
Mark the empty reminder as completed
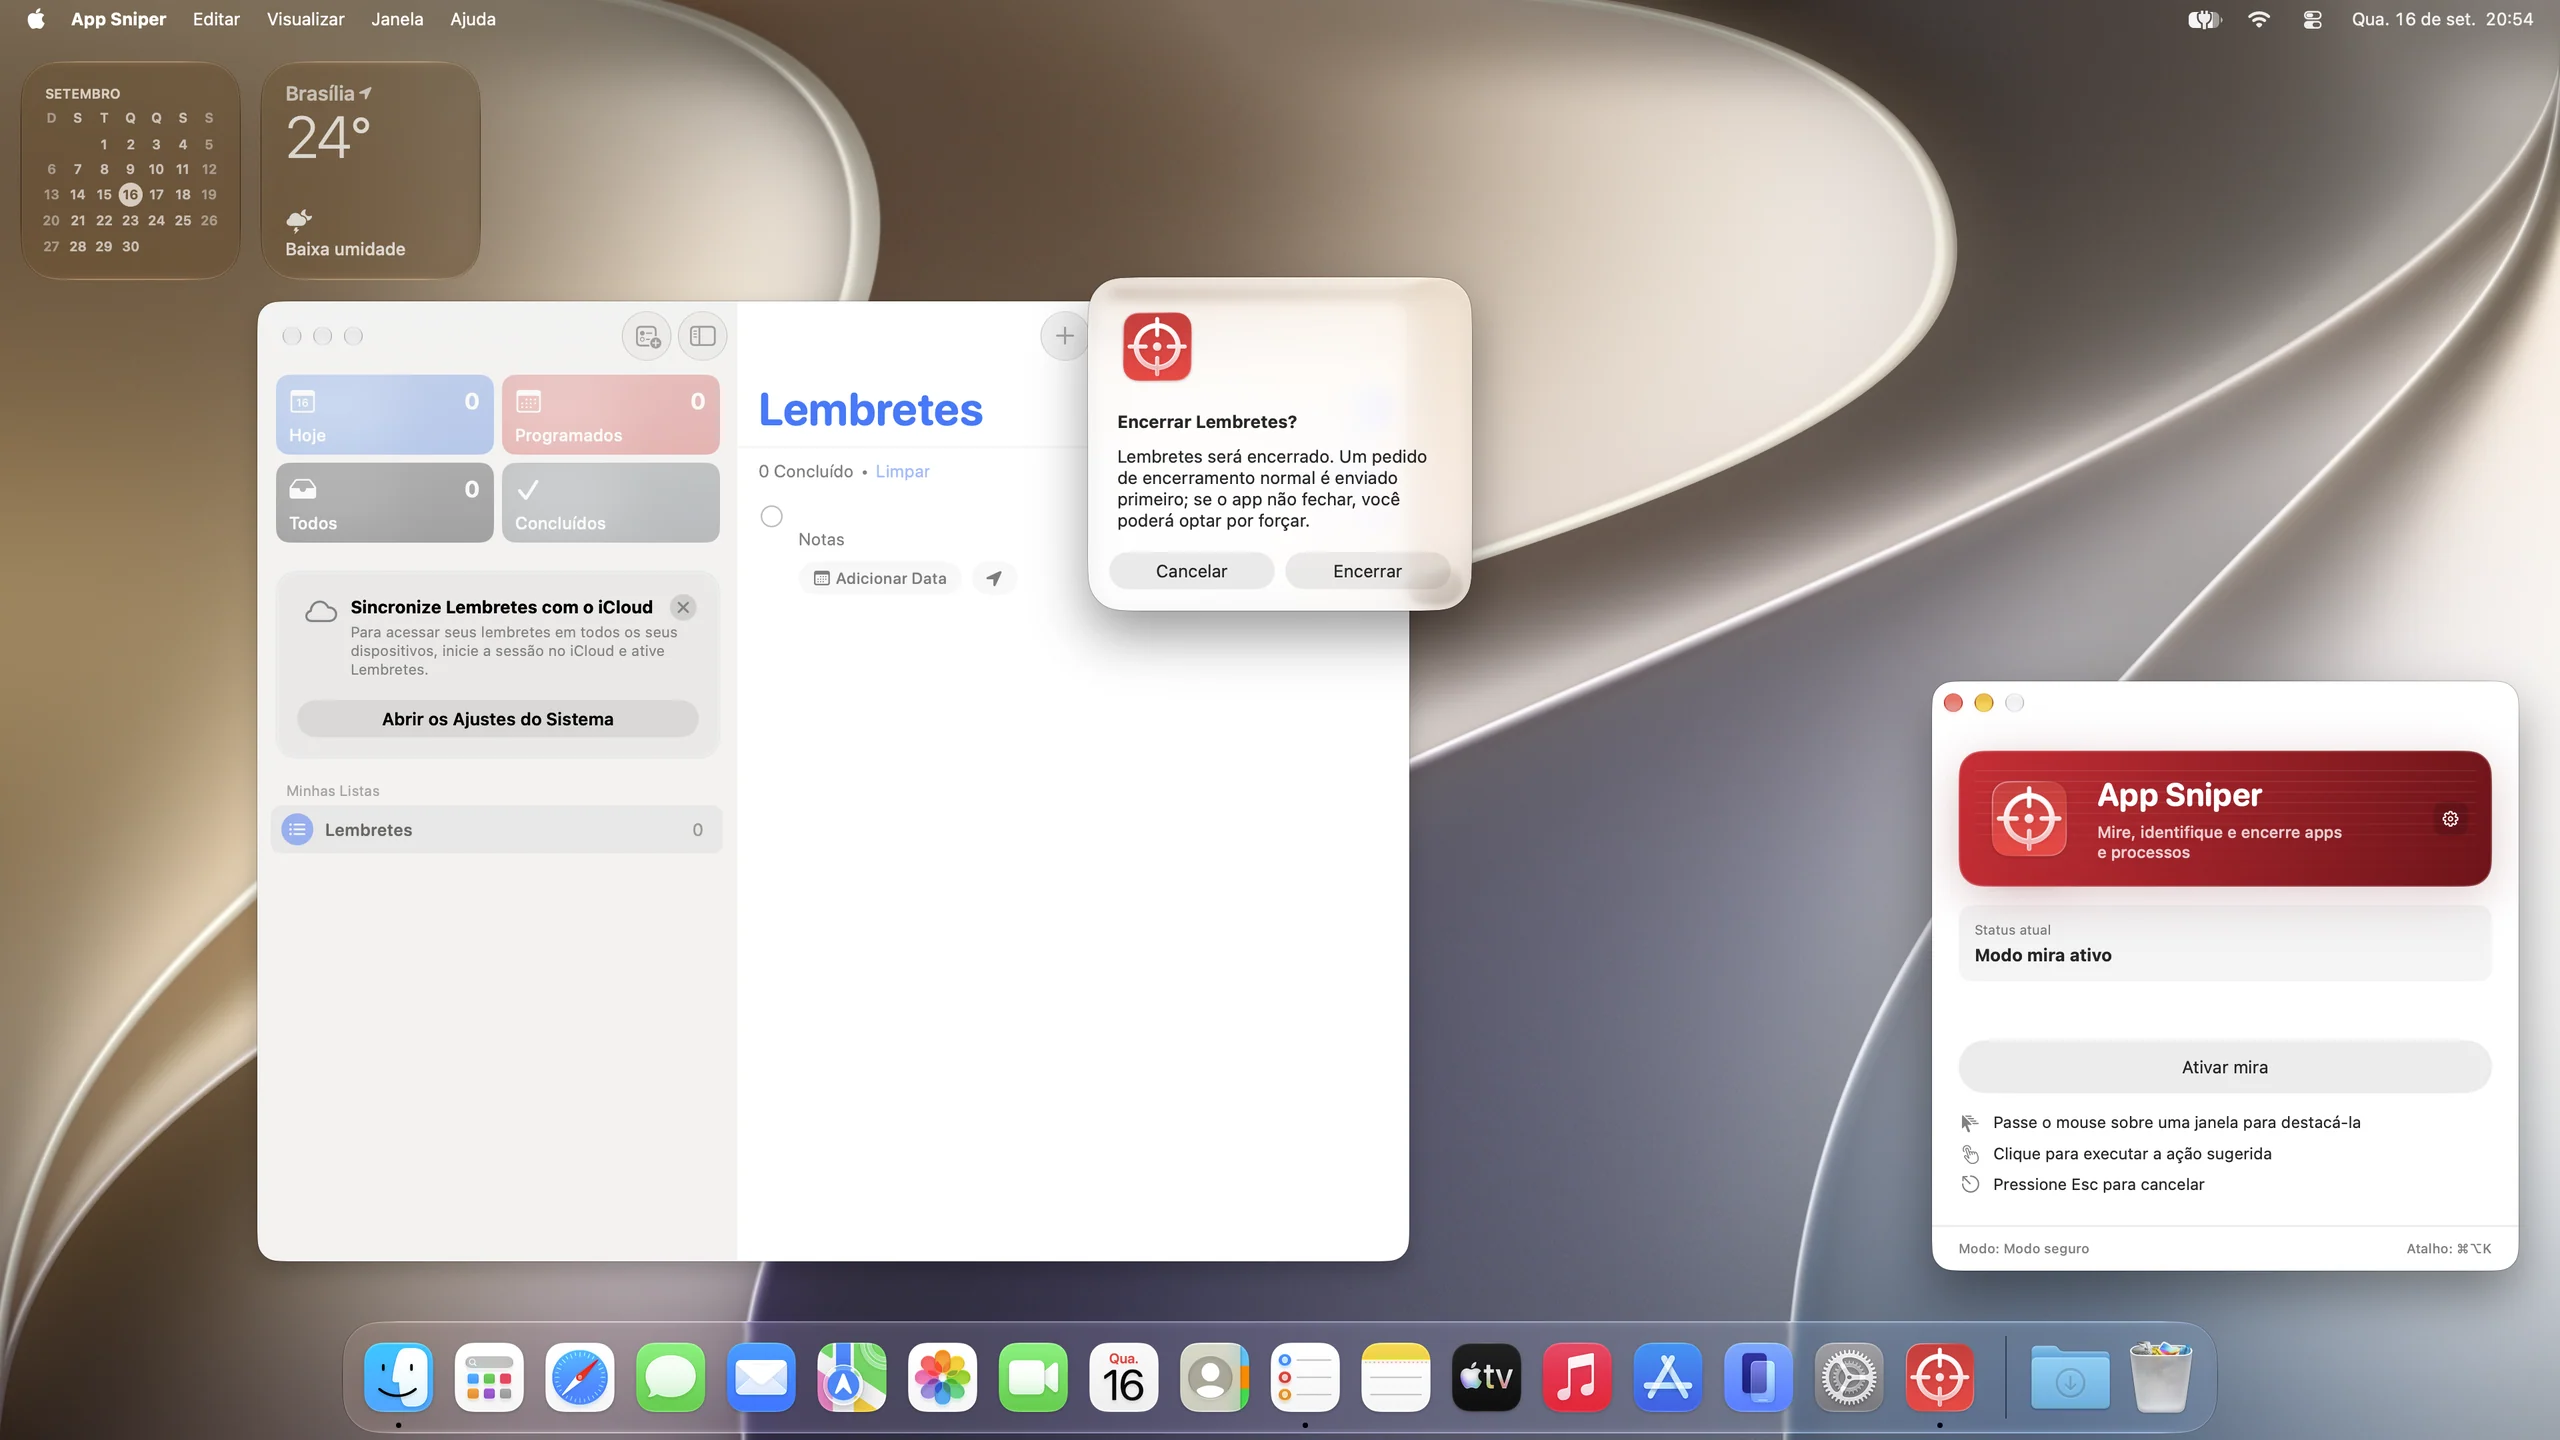771,516
